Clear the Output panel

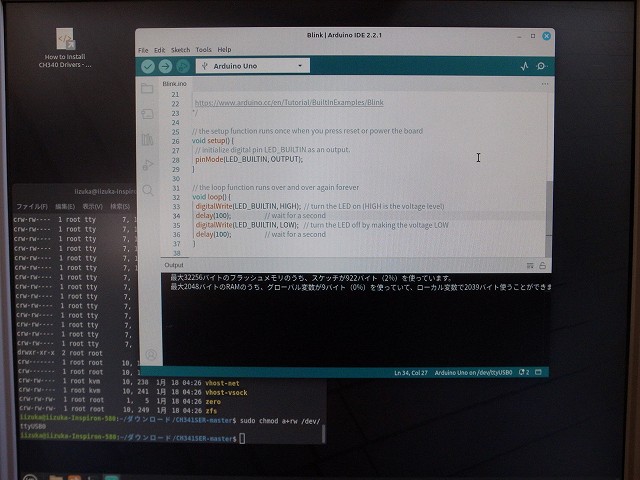click(x=530, y=266)
